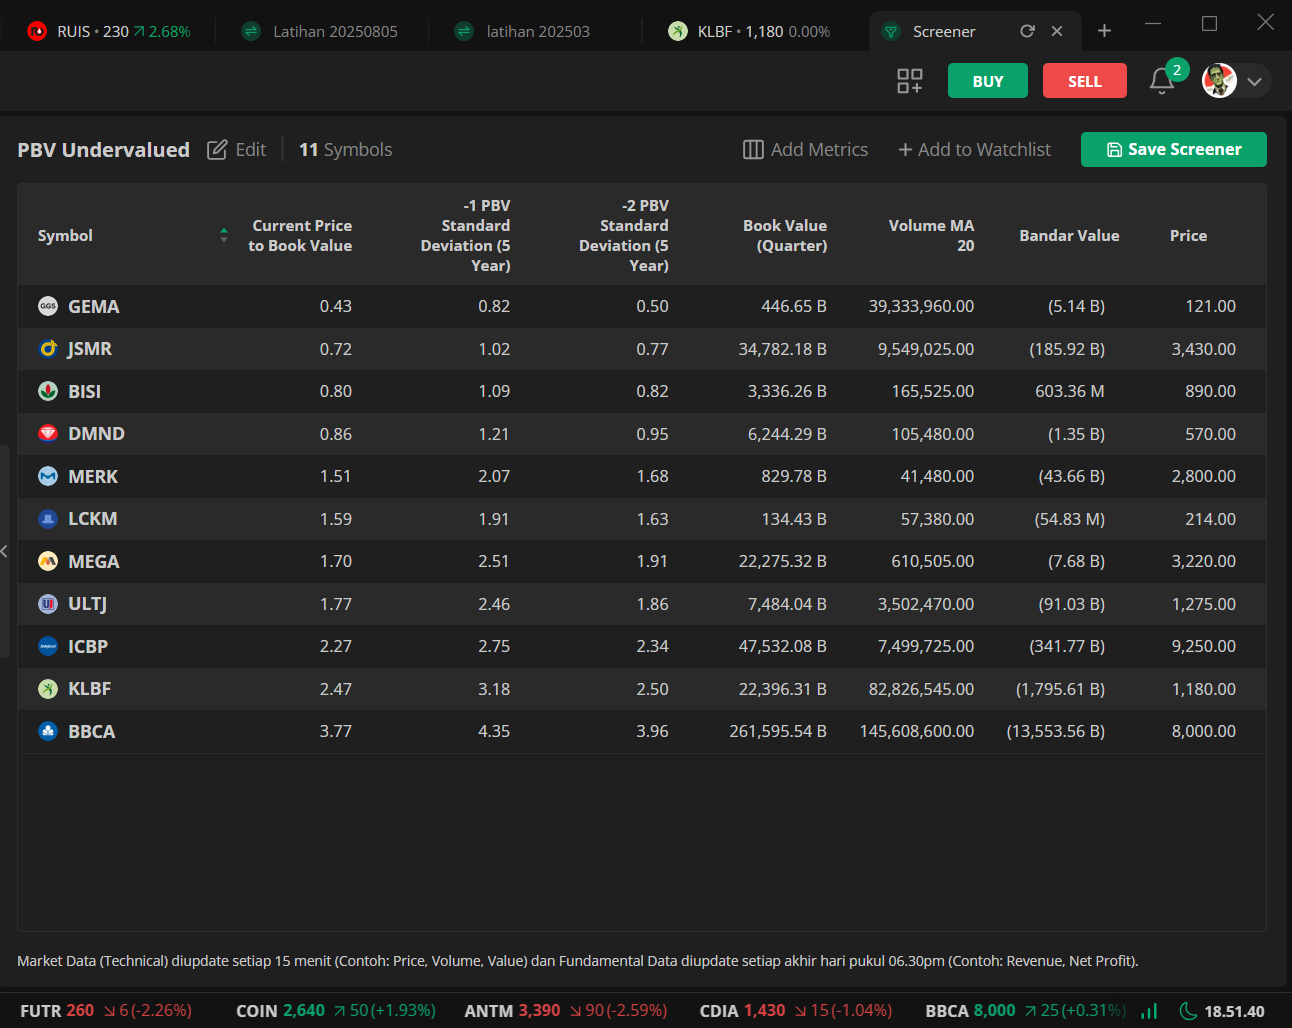Click the user profile avatar
1292x1028 pixels.
pos(1219,81)
